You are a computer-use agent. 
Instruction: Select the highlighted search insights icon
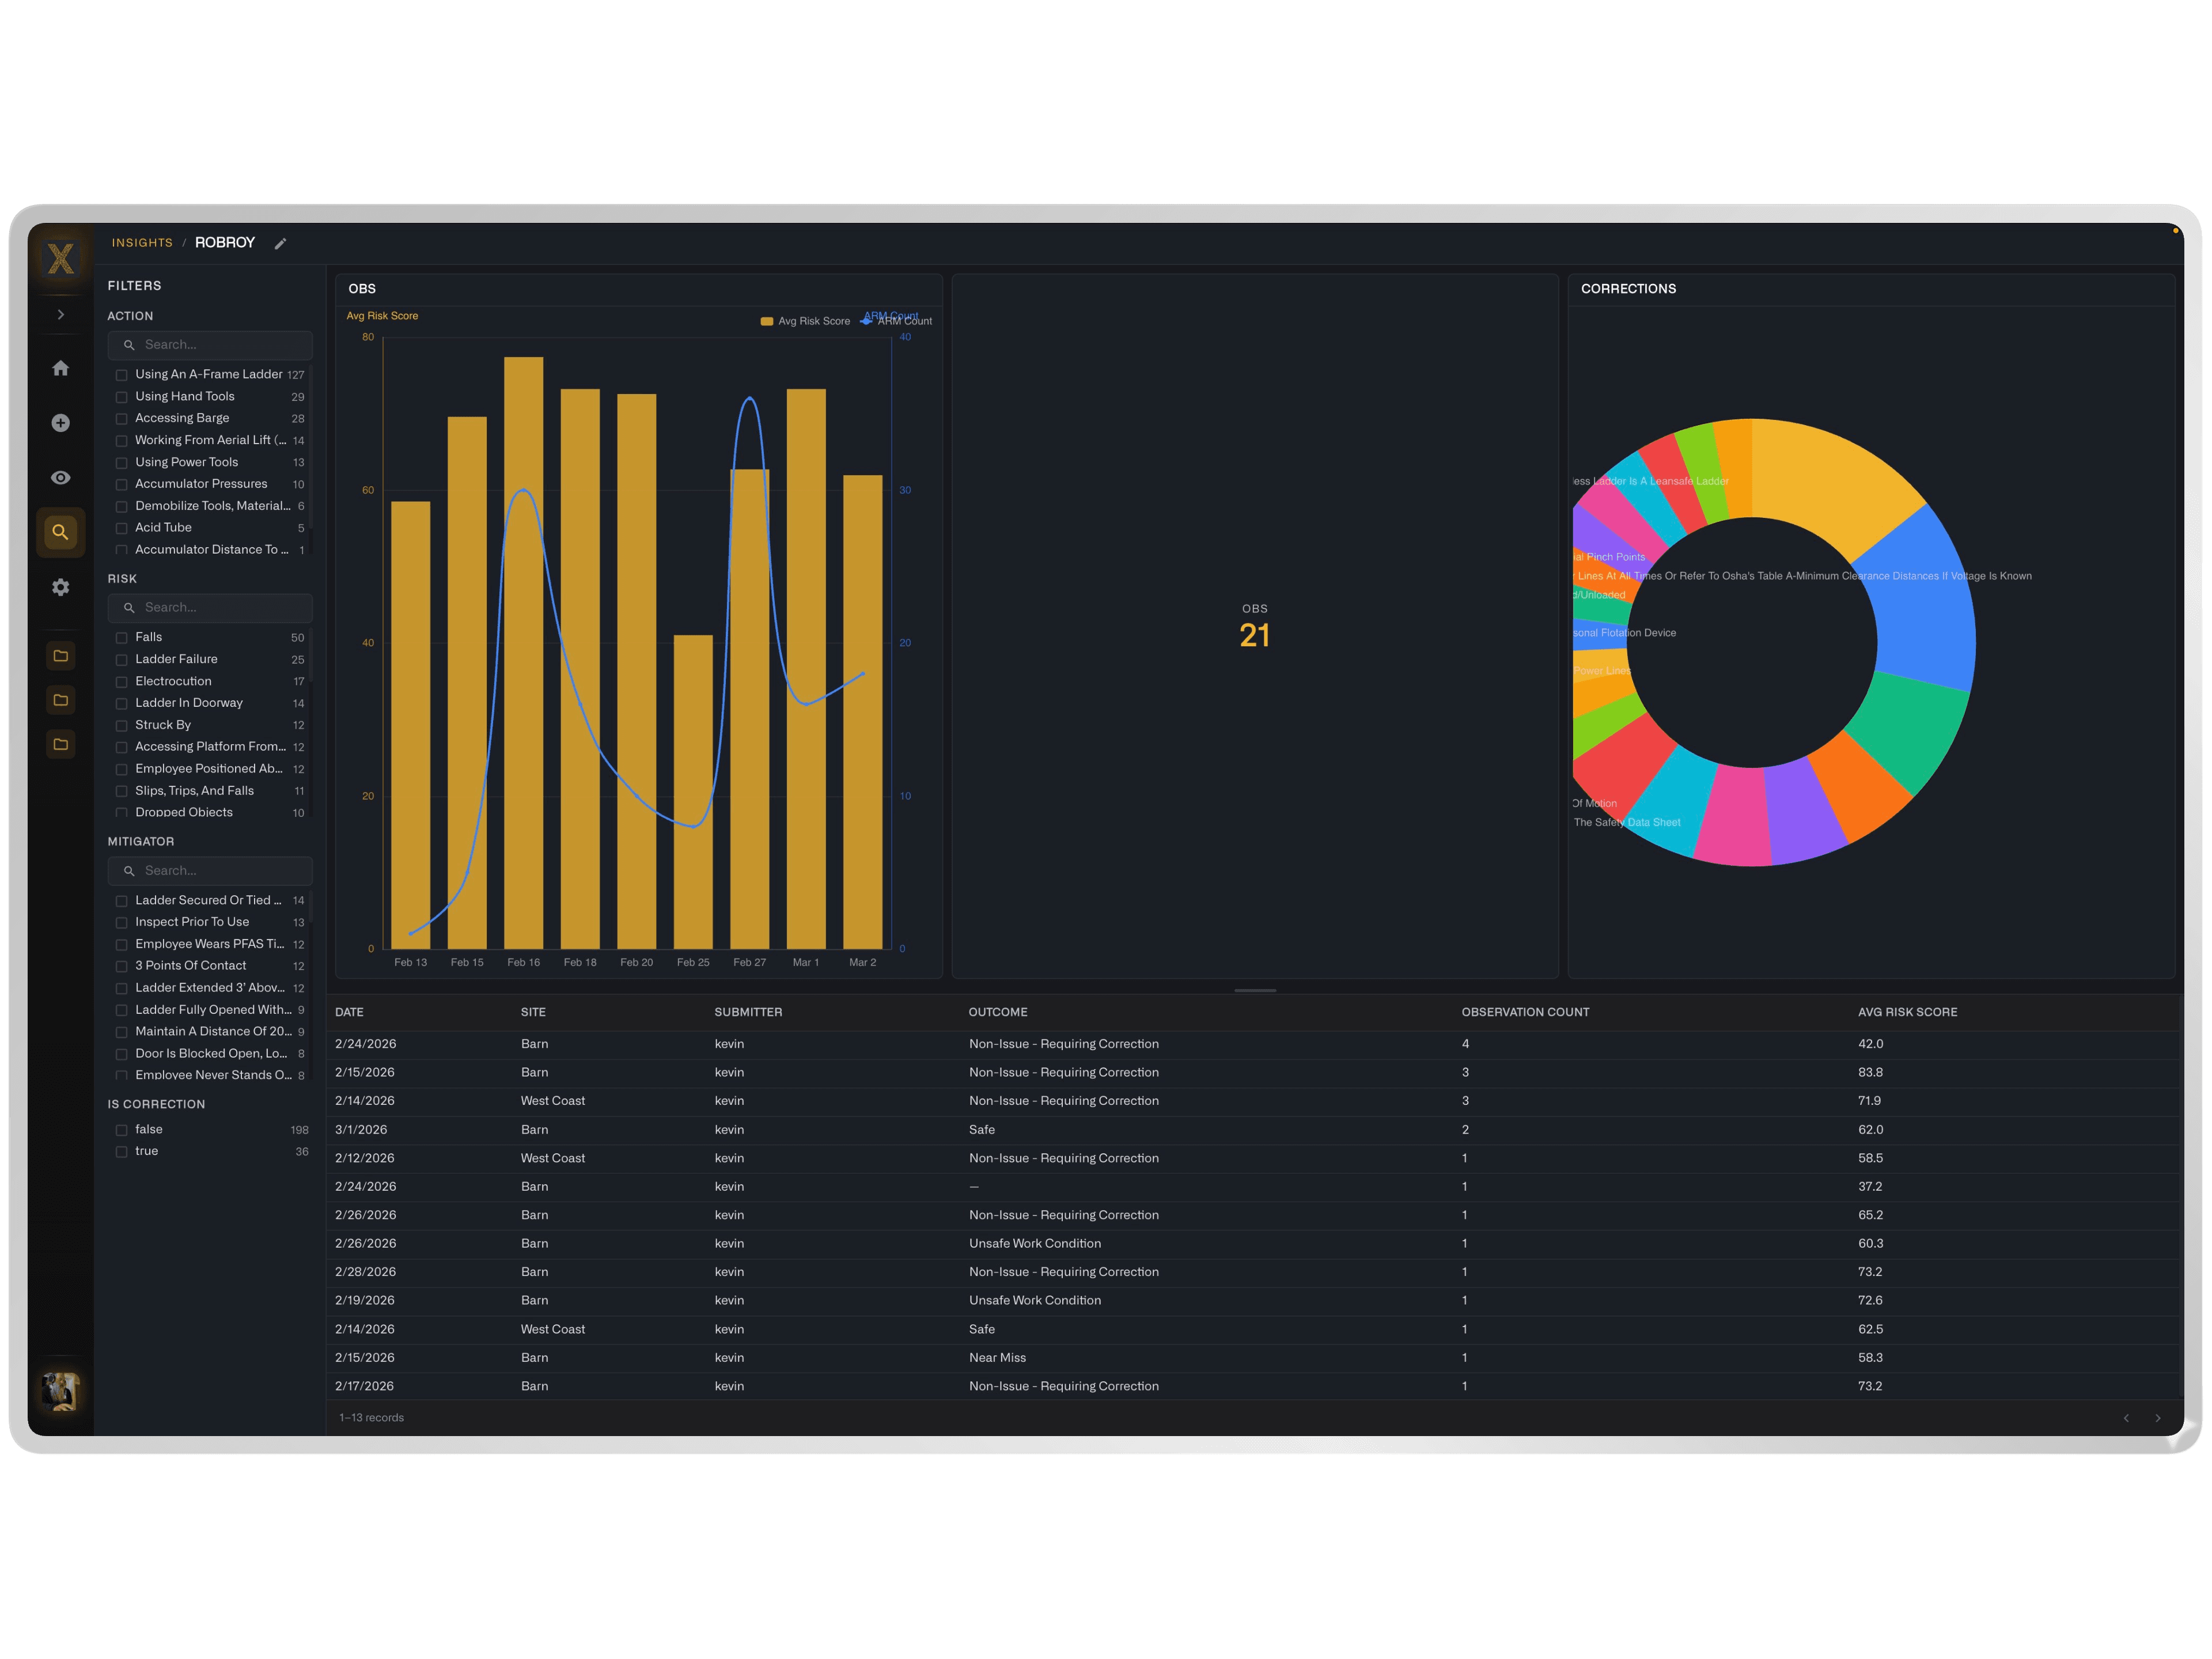[61, 532]
